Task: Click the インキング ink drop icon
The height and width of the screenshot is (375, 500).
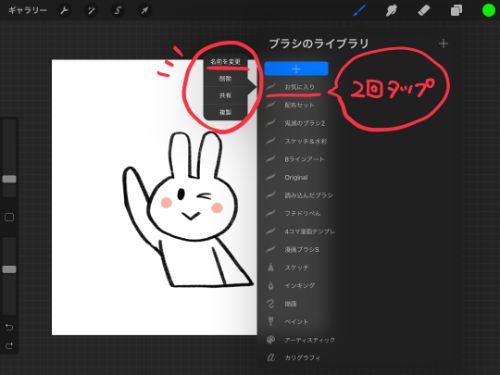Action: tap(271, 286)
